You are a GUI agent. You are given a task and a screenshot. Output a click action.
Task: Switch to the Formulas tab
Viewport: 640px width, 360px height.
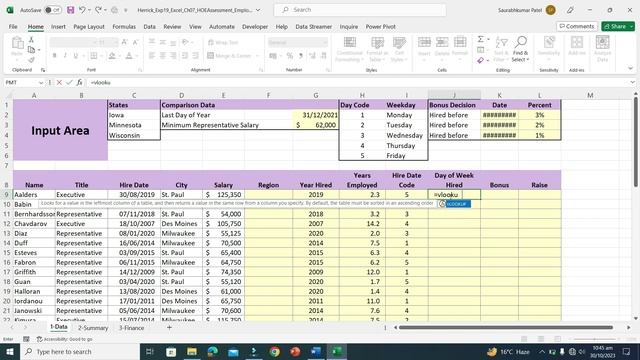click(x=124, y=27)
